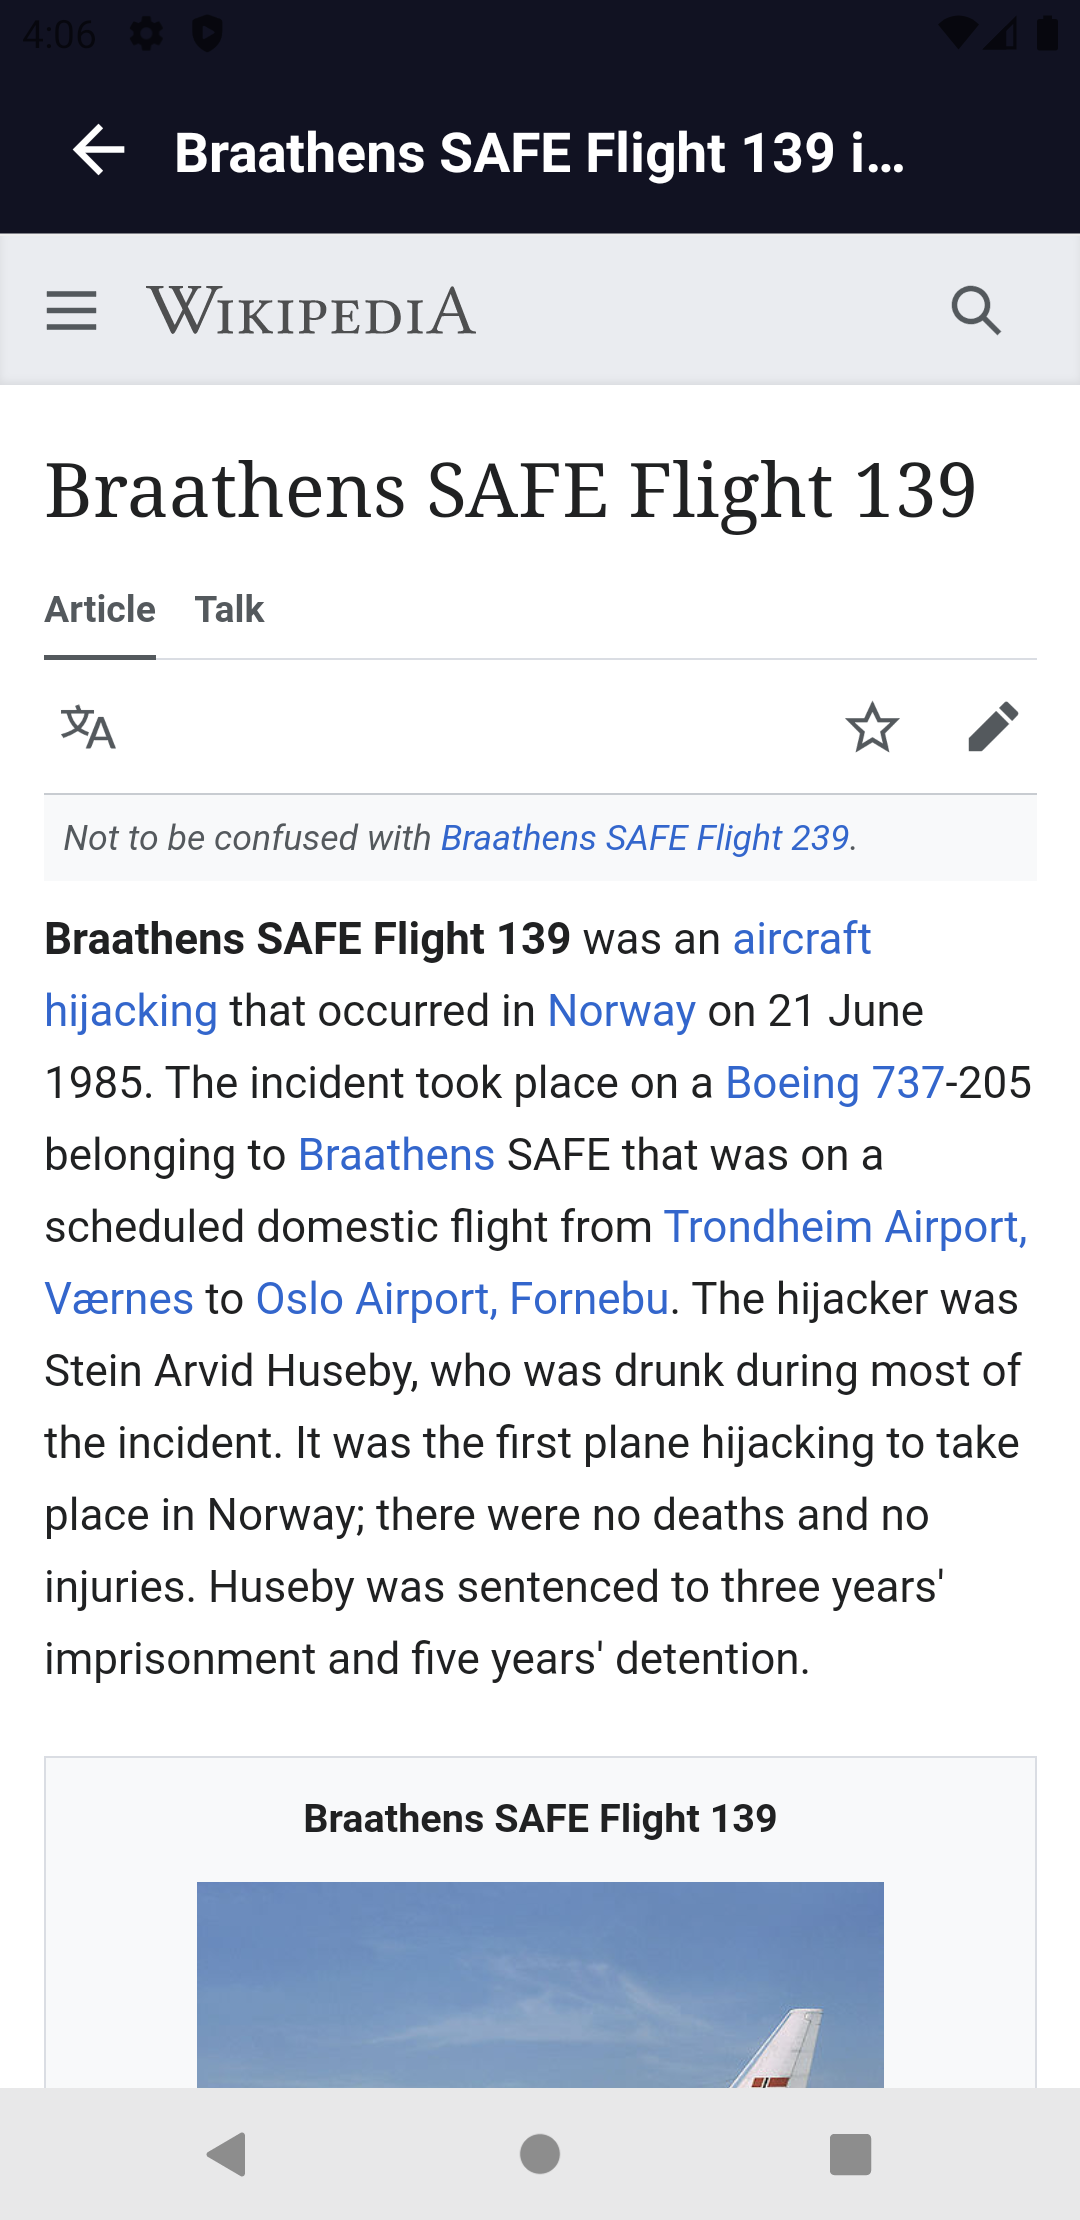The image size is (1080, 2220).
Task: Tap the Android back navigation button
Action: click(227, 2154)
